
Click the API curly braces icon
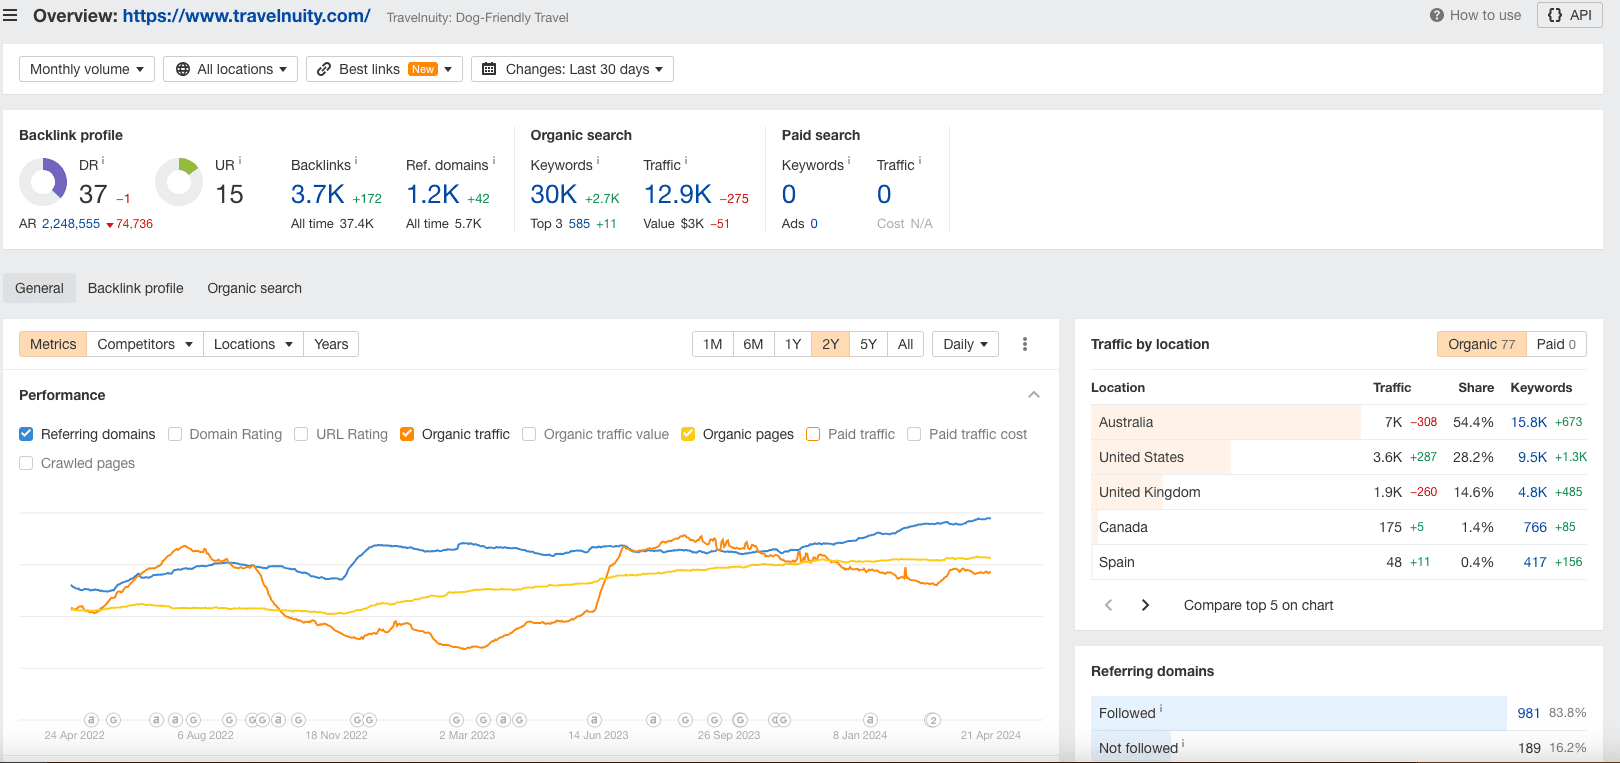coord(1555,15)
